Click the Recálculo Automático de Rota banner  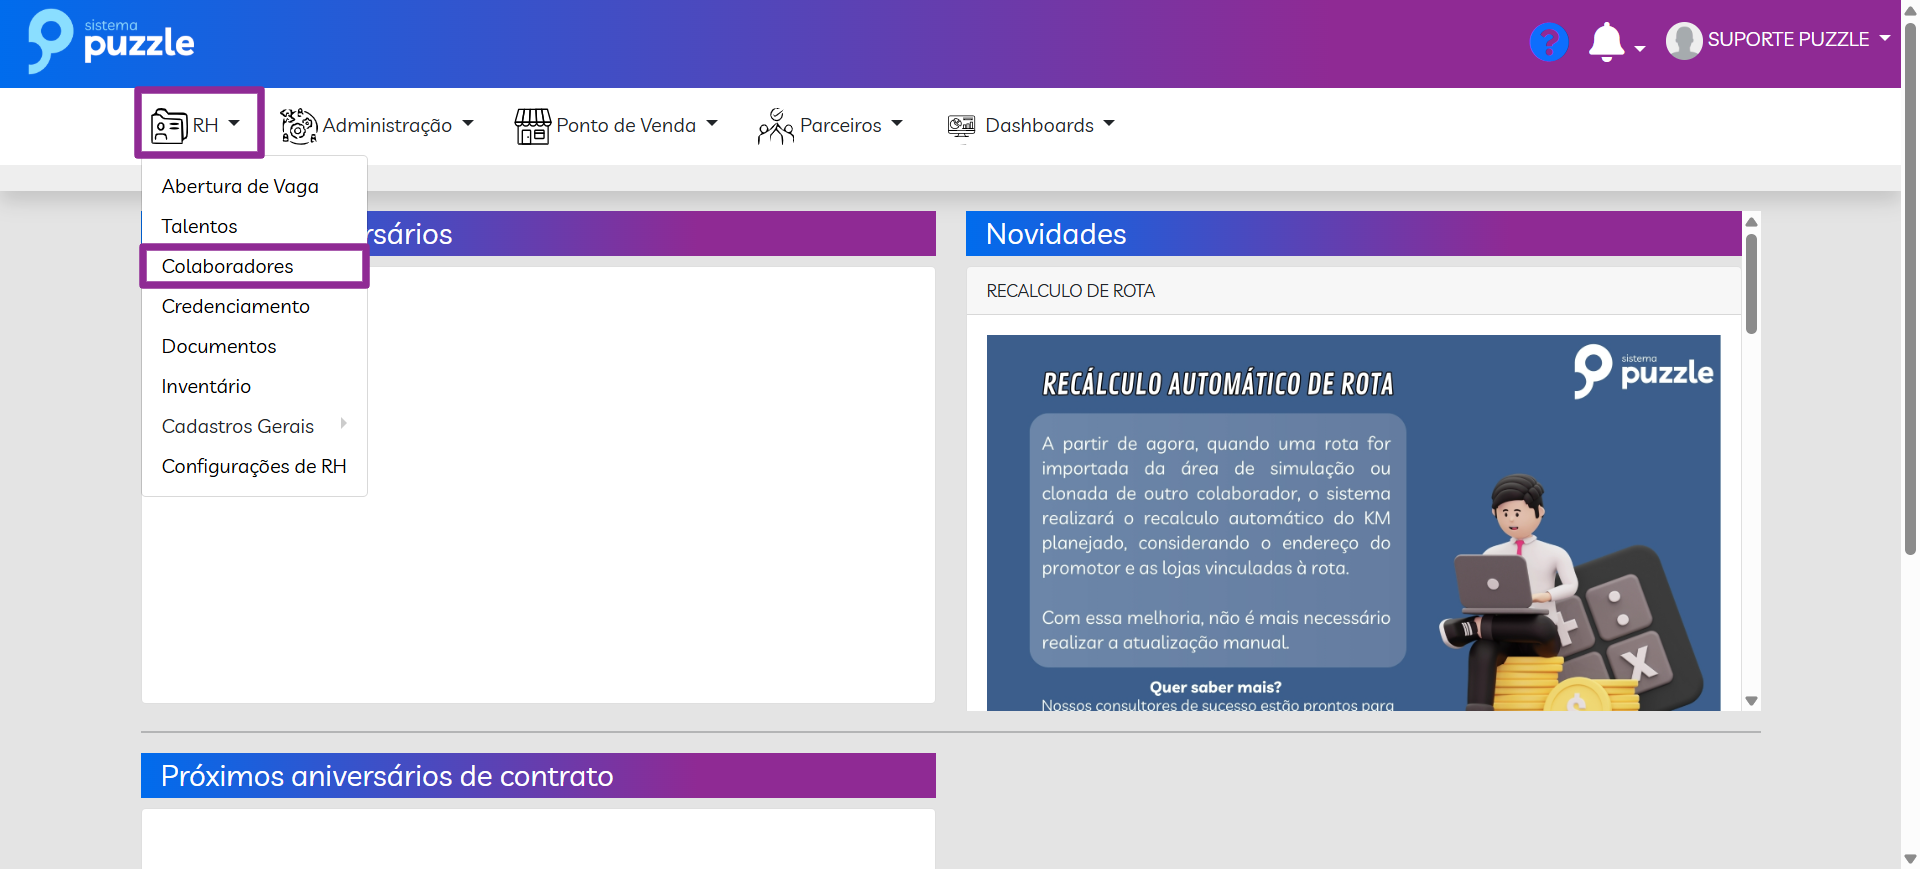1353,522
